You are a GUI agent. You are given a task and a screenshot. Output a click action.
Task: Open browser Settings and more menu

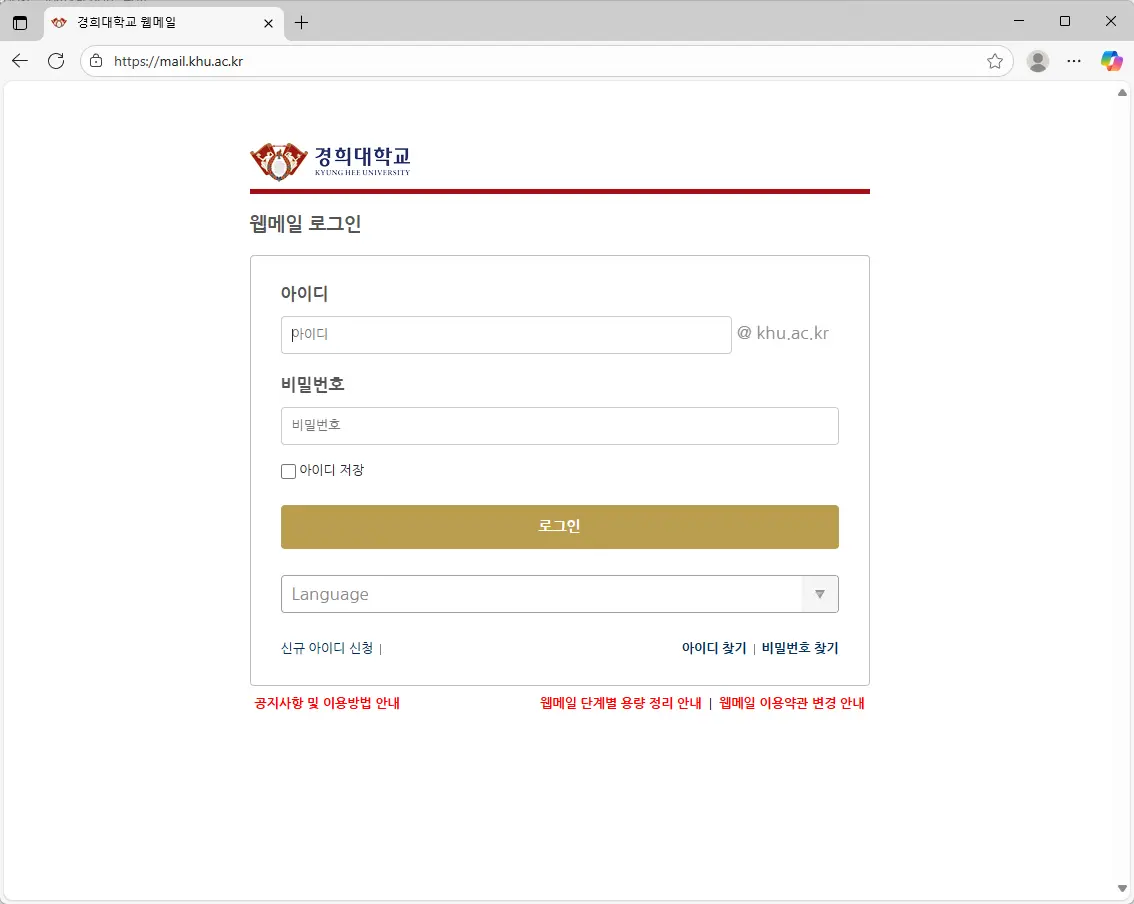point(1074,61)
